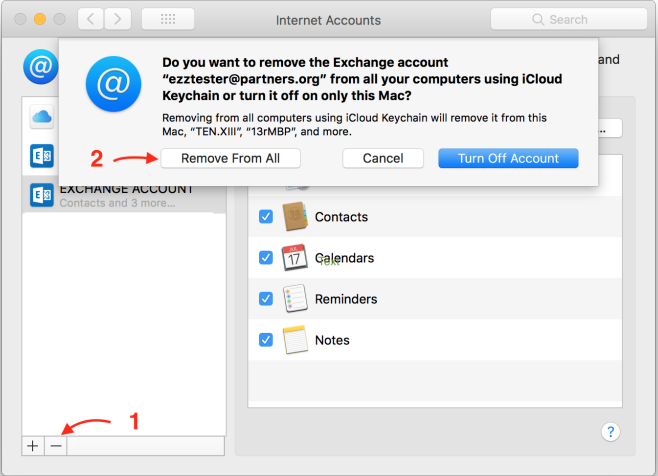Screen dimensions: 658x476
Task: Open help with the question mark button
Action: click(611, 432)
